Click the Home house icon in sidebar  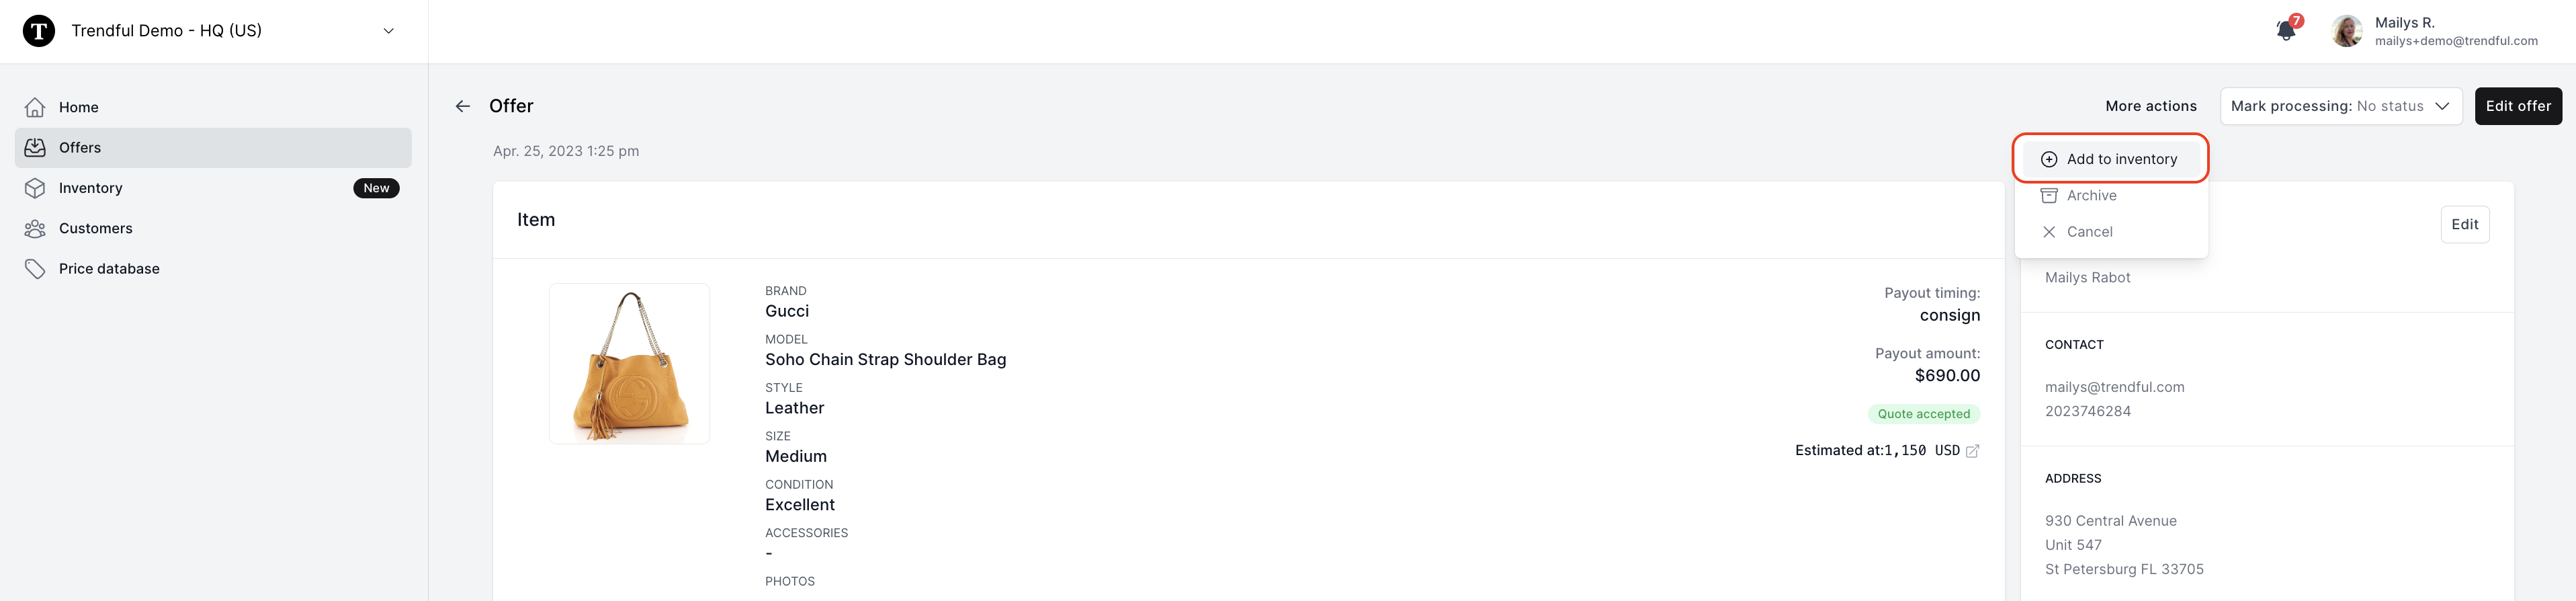35,107
